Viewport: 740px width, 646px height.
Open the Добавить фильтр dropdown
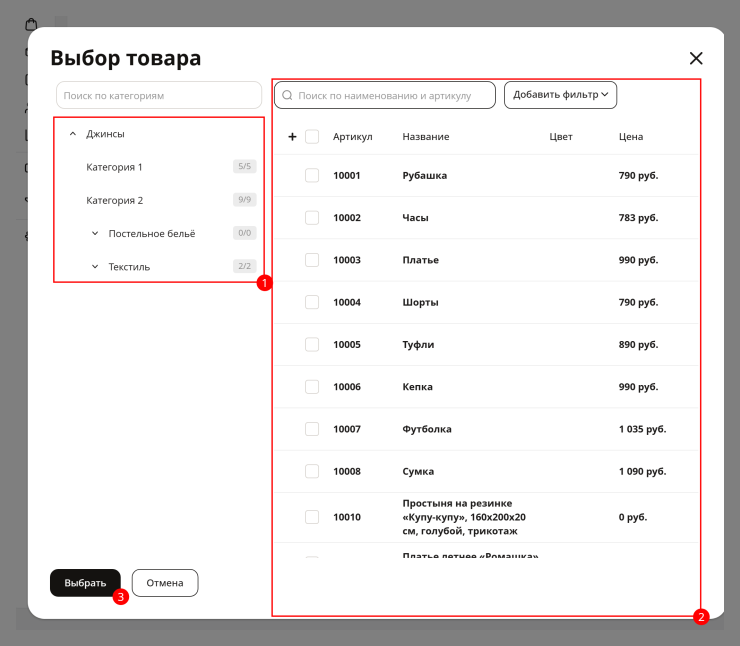[x=560, y=95]
